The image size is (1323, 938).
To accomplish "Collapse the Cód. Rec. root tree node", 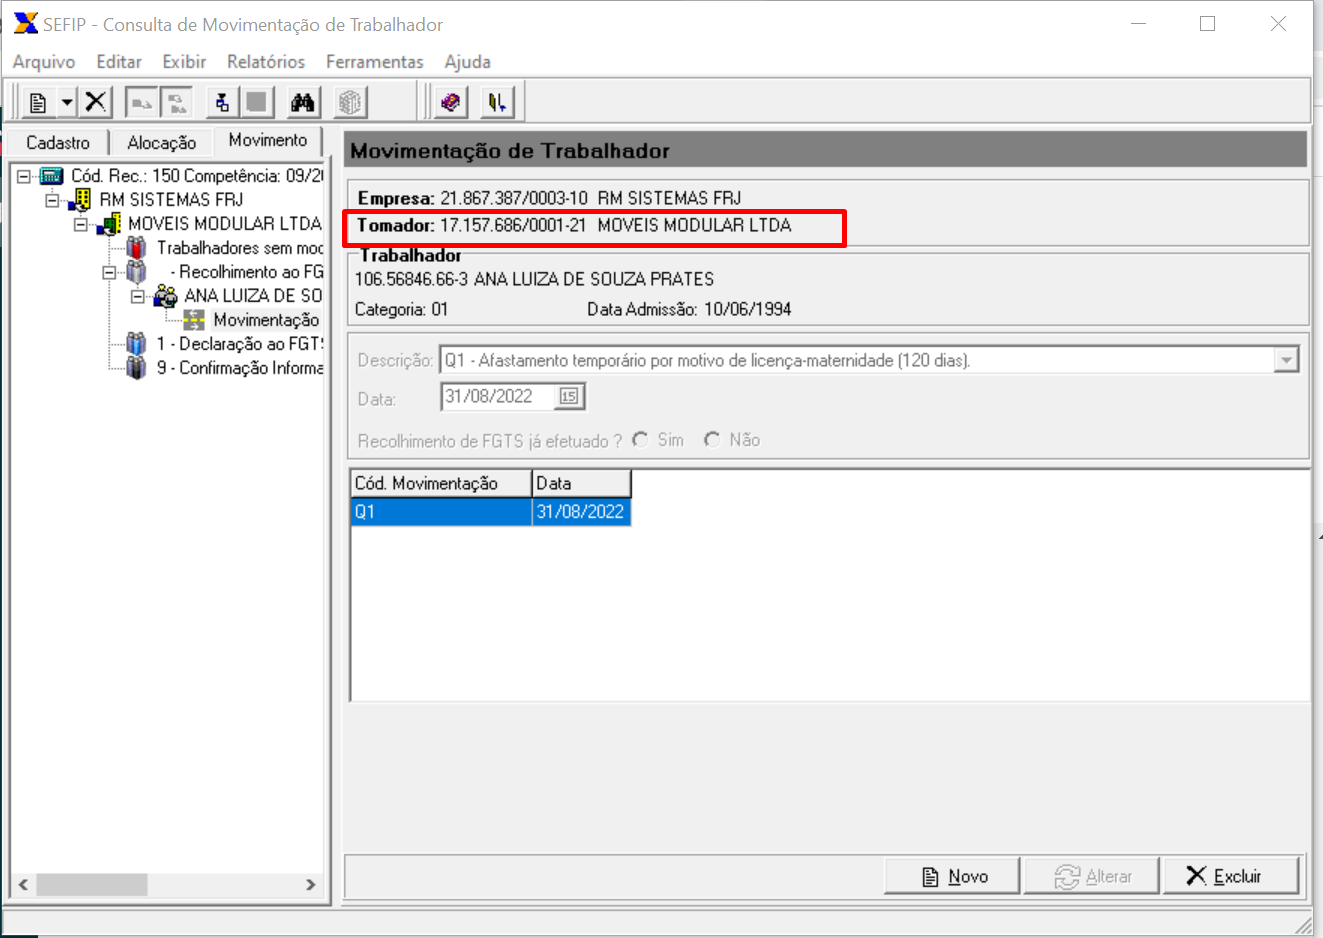I will (x=24, y=176).
